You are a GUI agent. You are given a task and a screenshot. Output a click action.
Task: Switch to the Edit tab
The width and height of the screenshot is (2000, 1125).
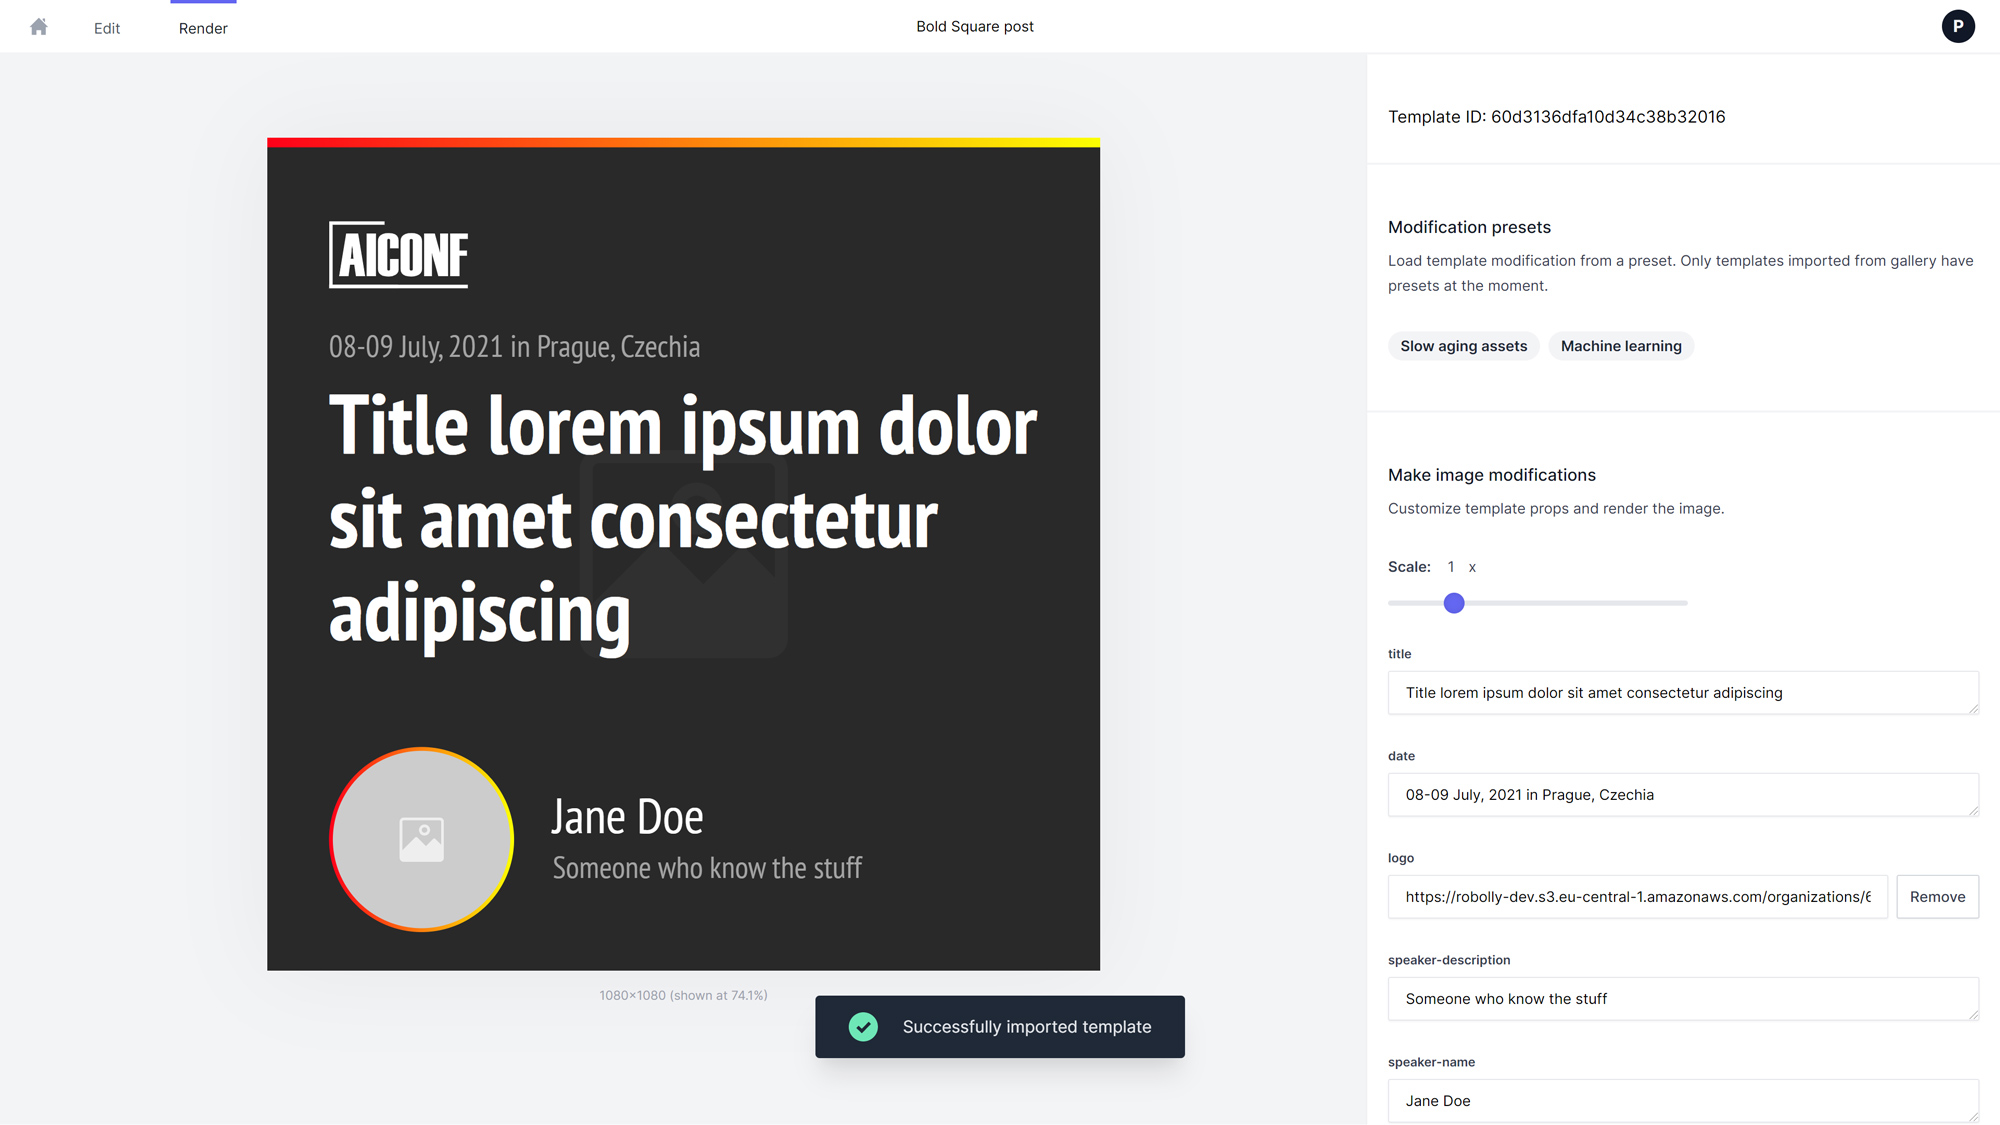[107, 28]
